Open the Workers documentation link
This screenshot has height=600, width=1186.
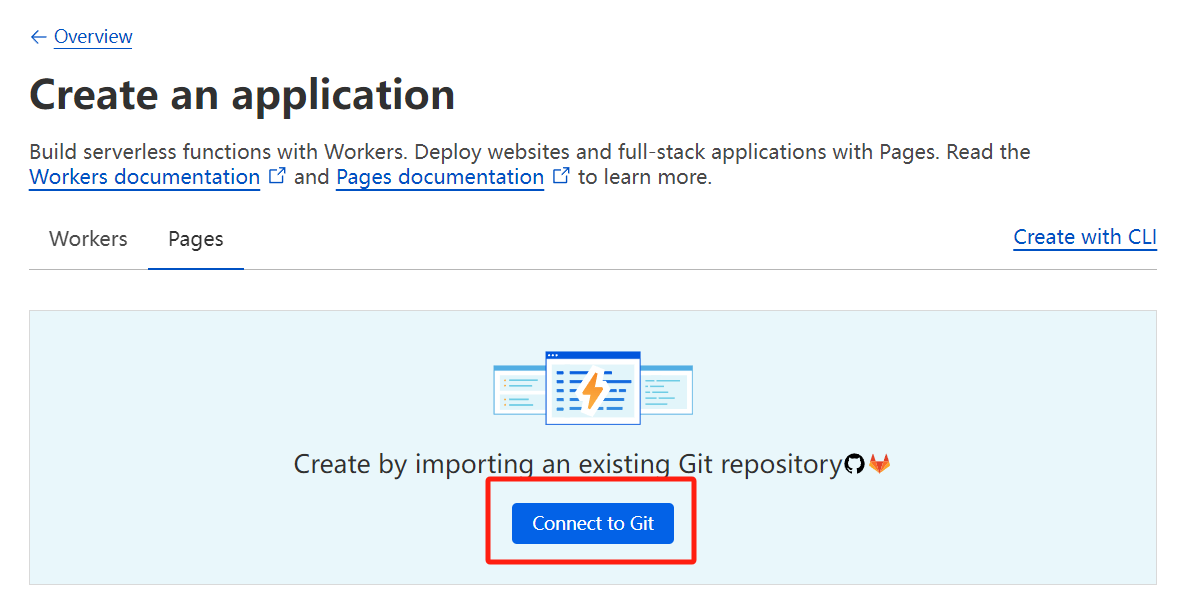(144, 177)
